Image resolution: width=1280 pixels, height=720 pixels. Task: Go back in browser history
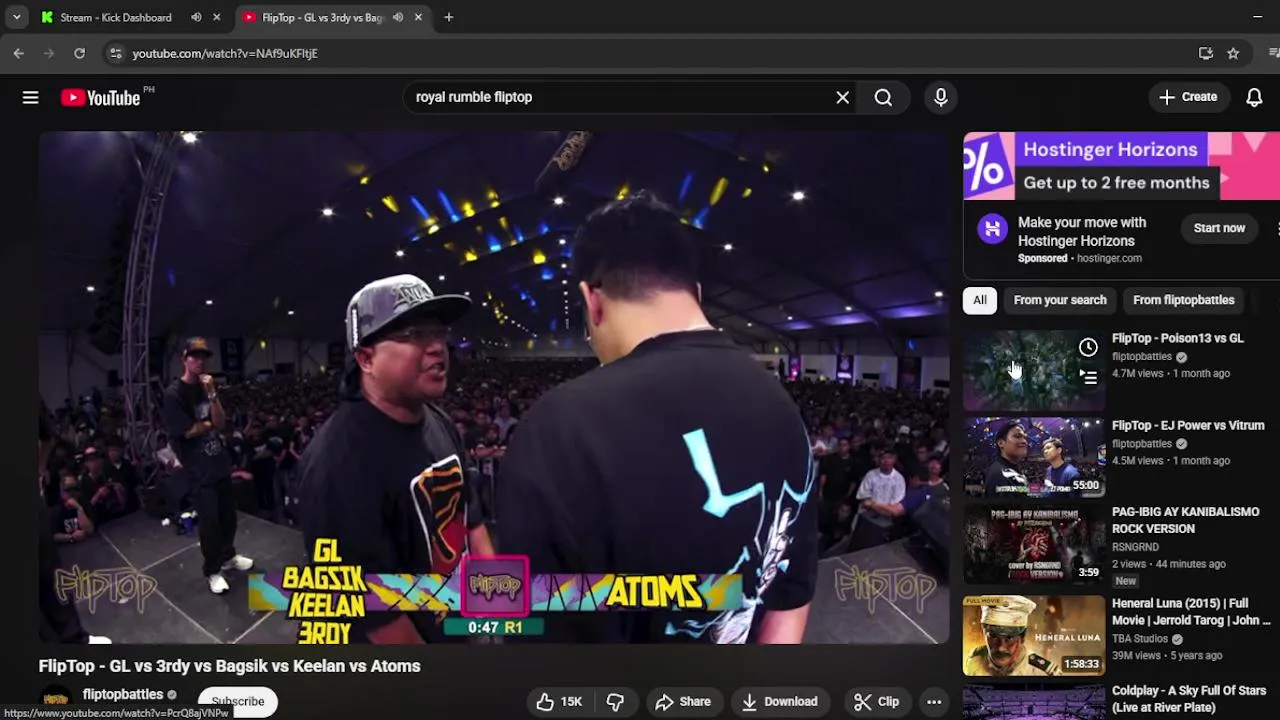[18, 53]
